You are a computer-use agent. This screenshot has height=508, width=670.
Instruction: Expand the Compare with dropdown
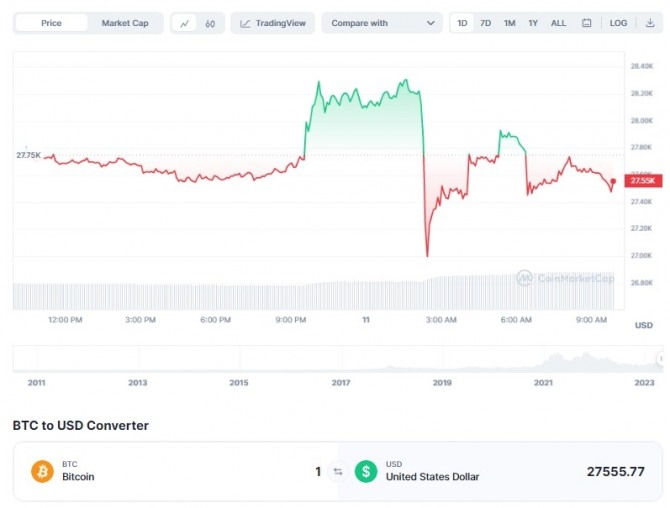pos(382,23)
